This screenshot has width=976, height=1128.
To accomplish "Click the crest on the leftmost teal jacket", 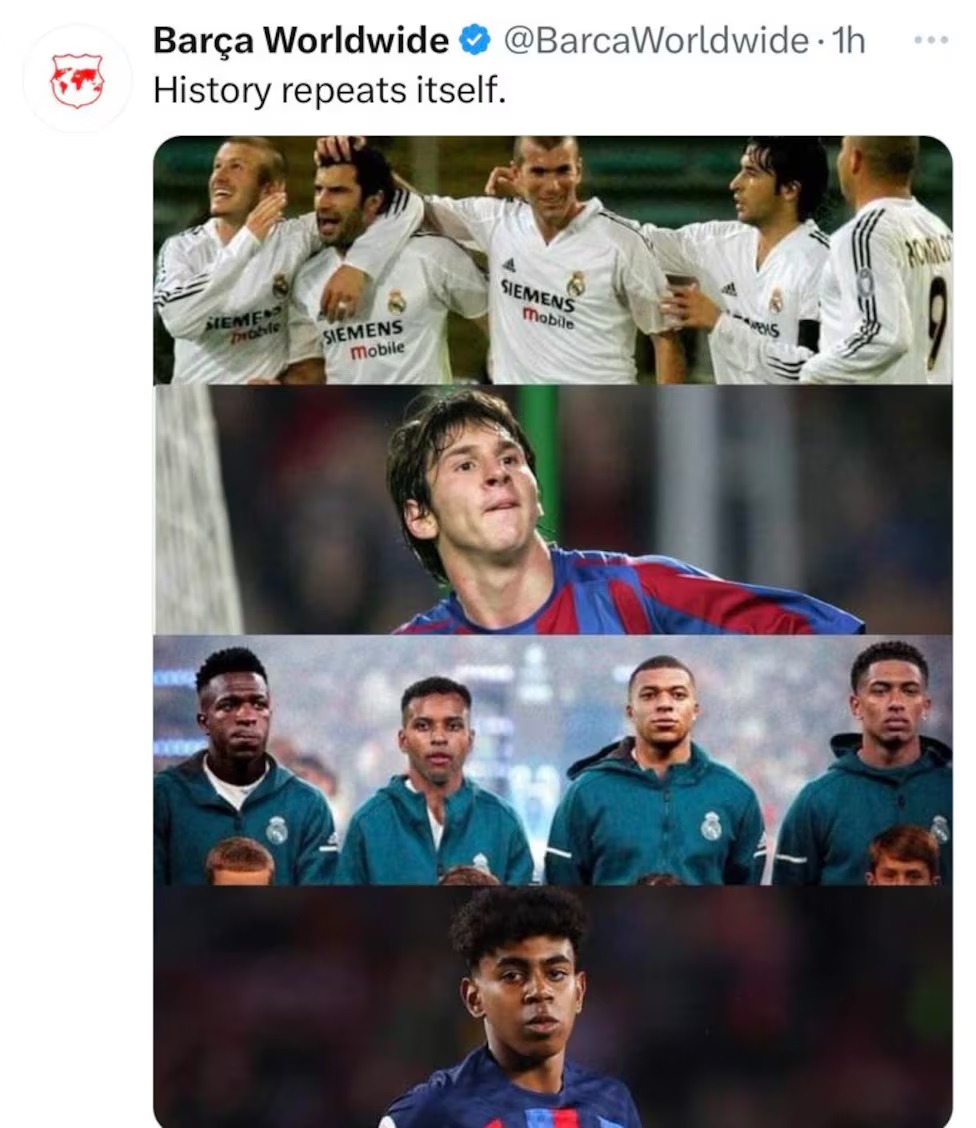I will pyautogui.click(x=277, y=828).
